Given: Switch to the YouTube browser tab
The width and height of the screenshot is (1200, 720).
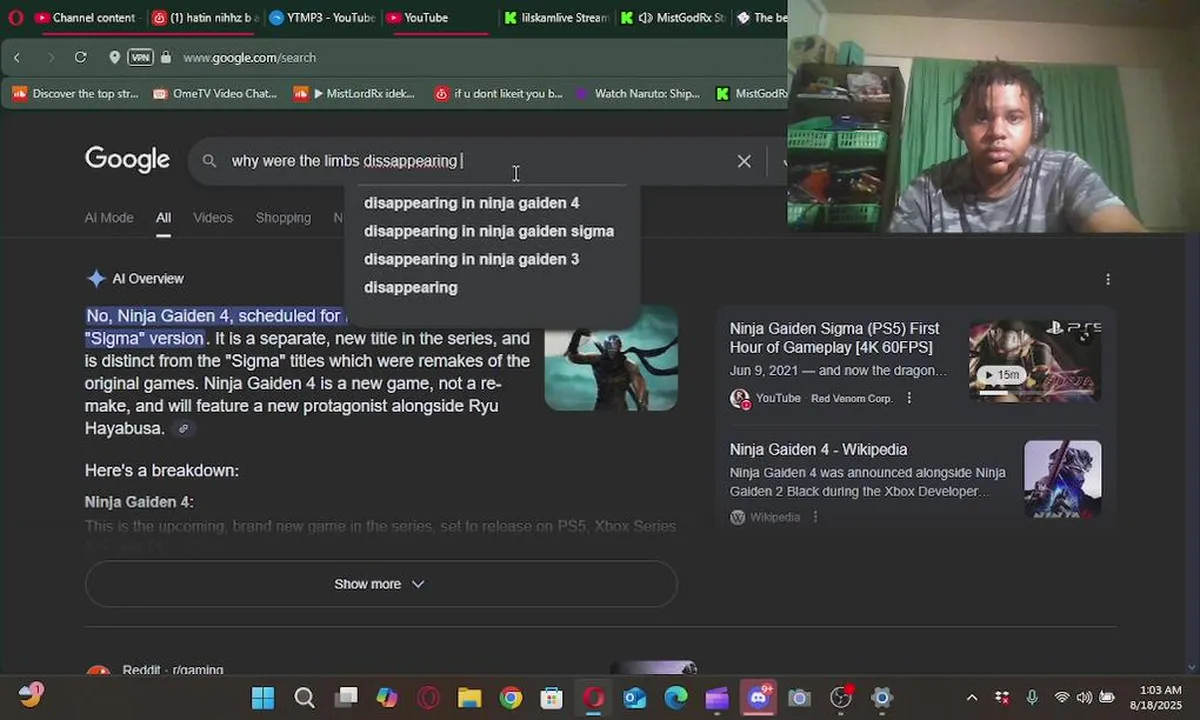Looking at the screenshot, I should [x=436, y=18].
